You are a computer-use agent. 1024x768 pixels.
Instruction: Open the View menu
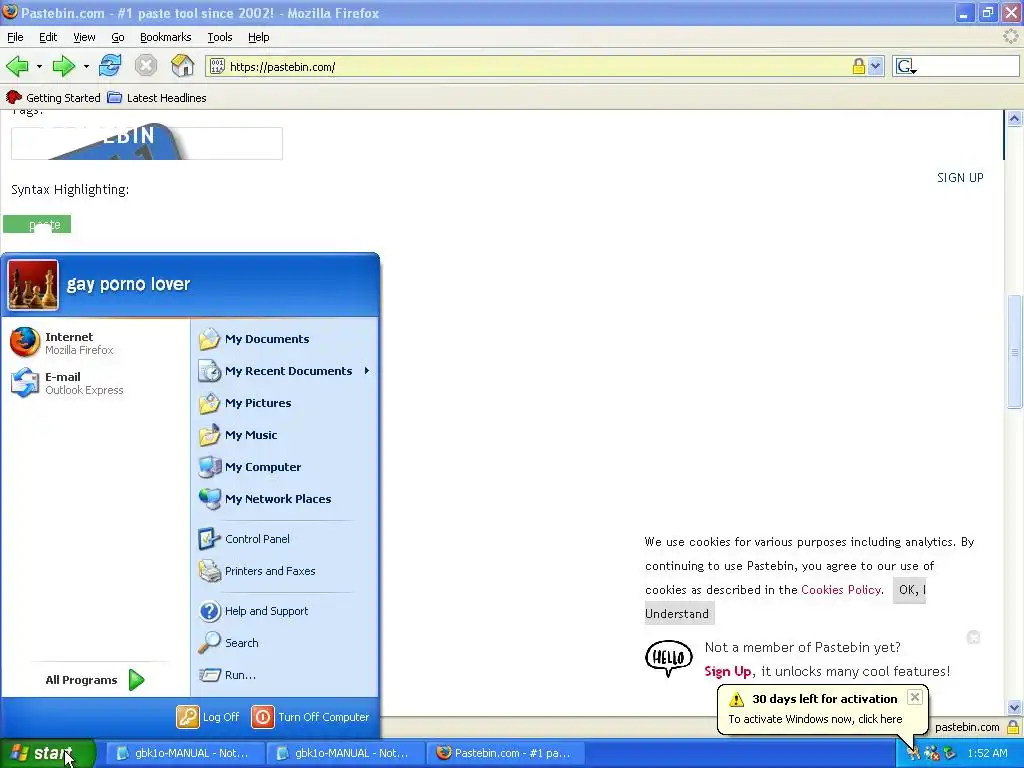(x=84, y=37)
